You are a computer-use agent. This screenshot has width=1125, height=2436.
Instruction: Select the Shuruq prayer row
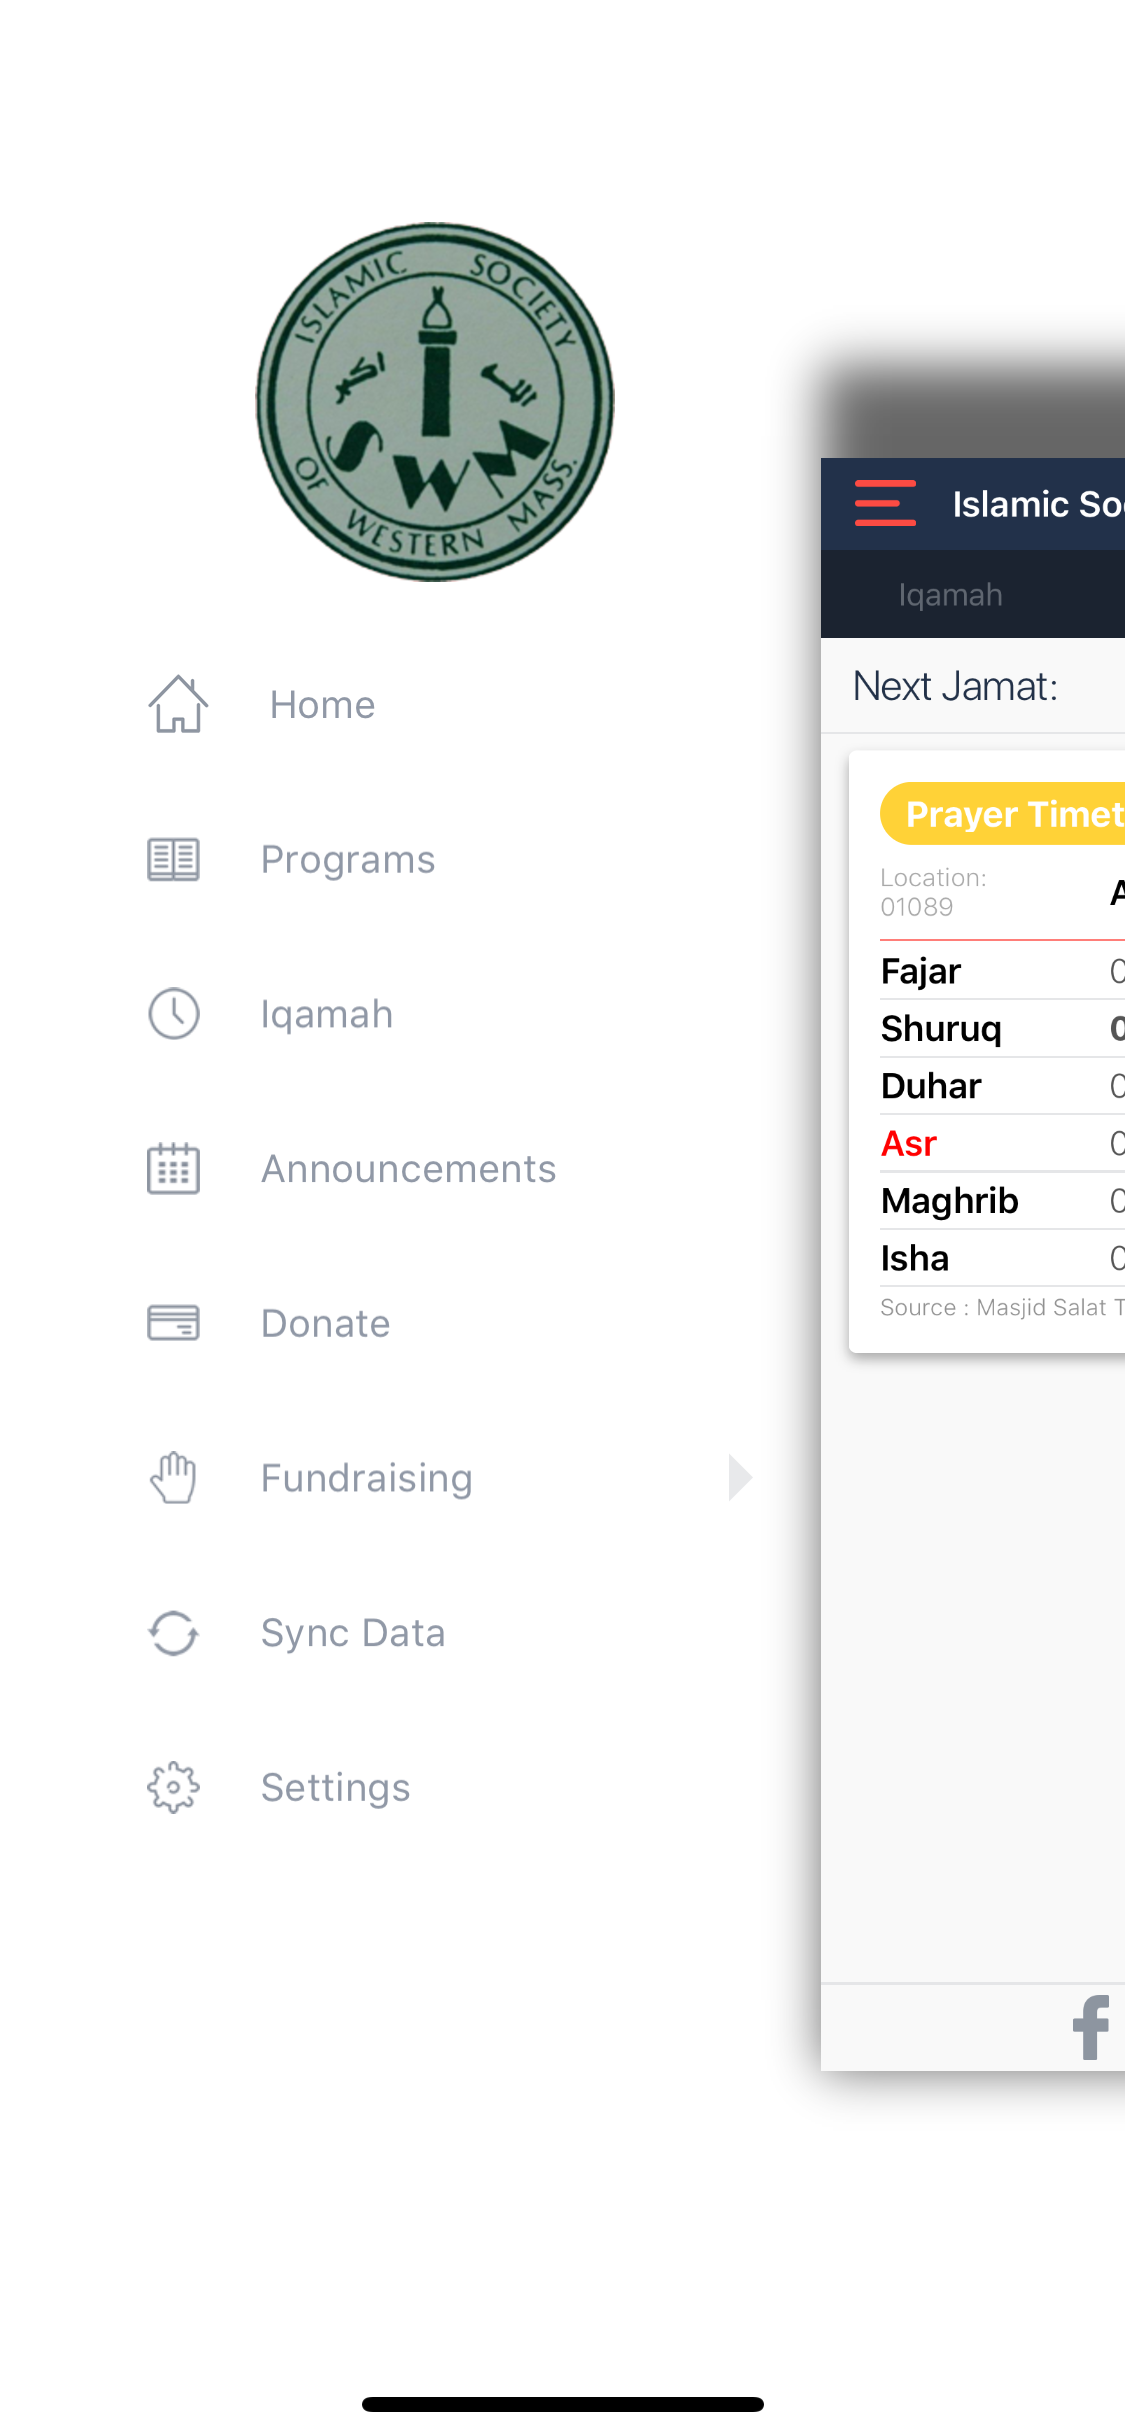click(x=1002, y=1028)
